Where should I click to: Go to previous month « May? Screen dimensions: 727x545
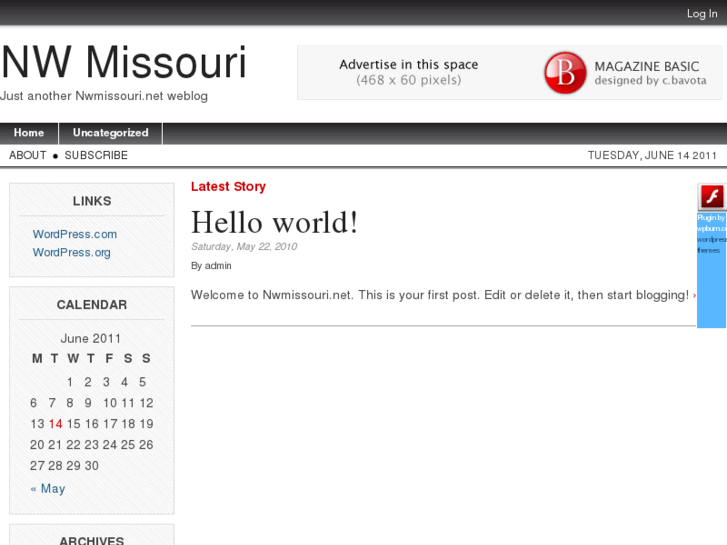48,489
